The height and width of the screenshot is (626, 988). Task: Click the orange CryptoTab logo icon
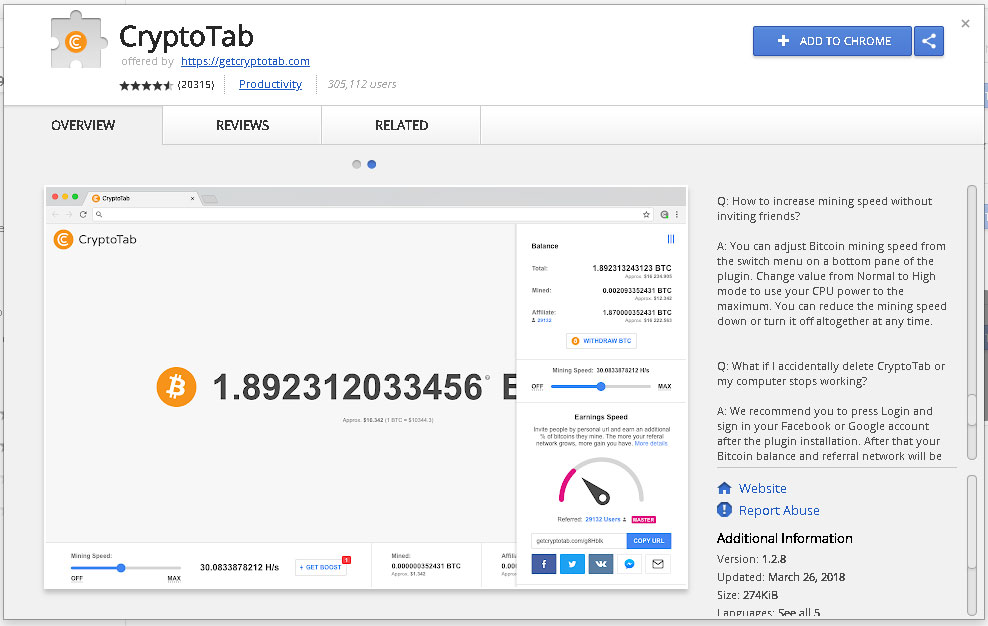coord(62,239)
